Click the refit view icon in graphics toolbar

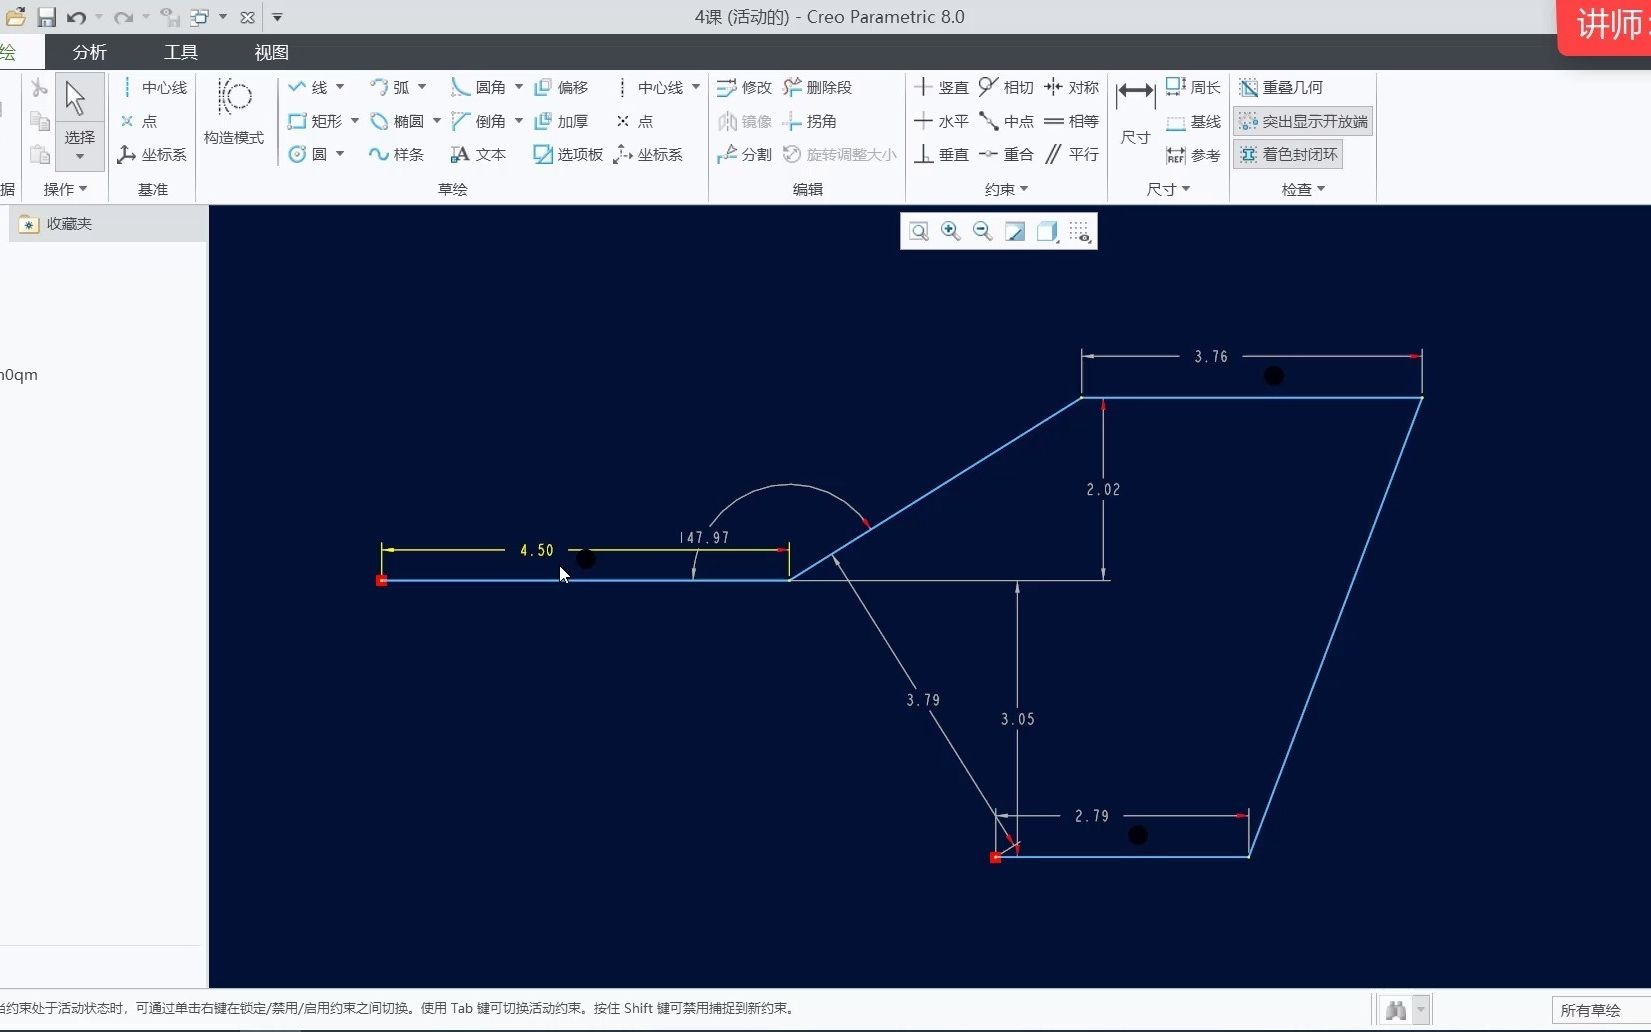point(918,232)
